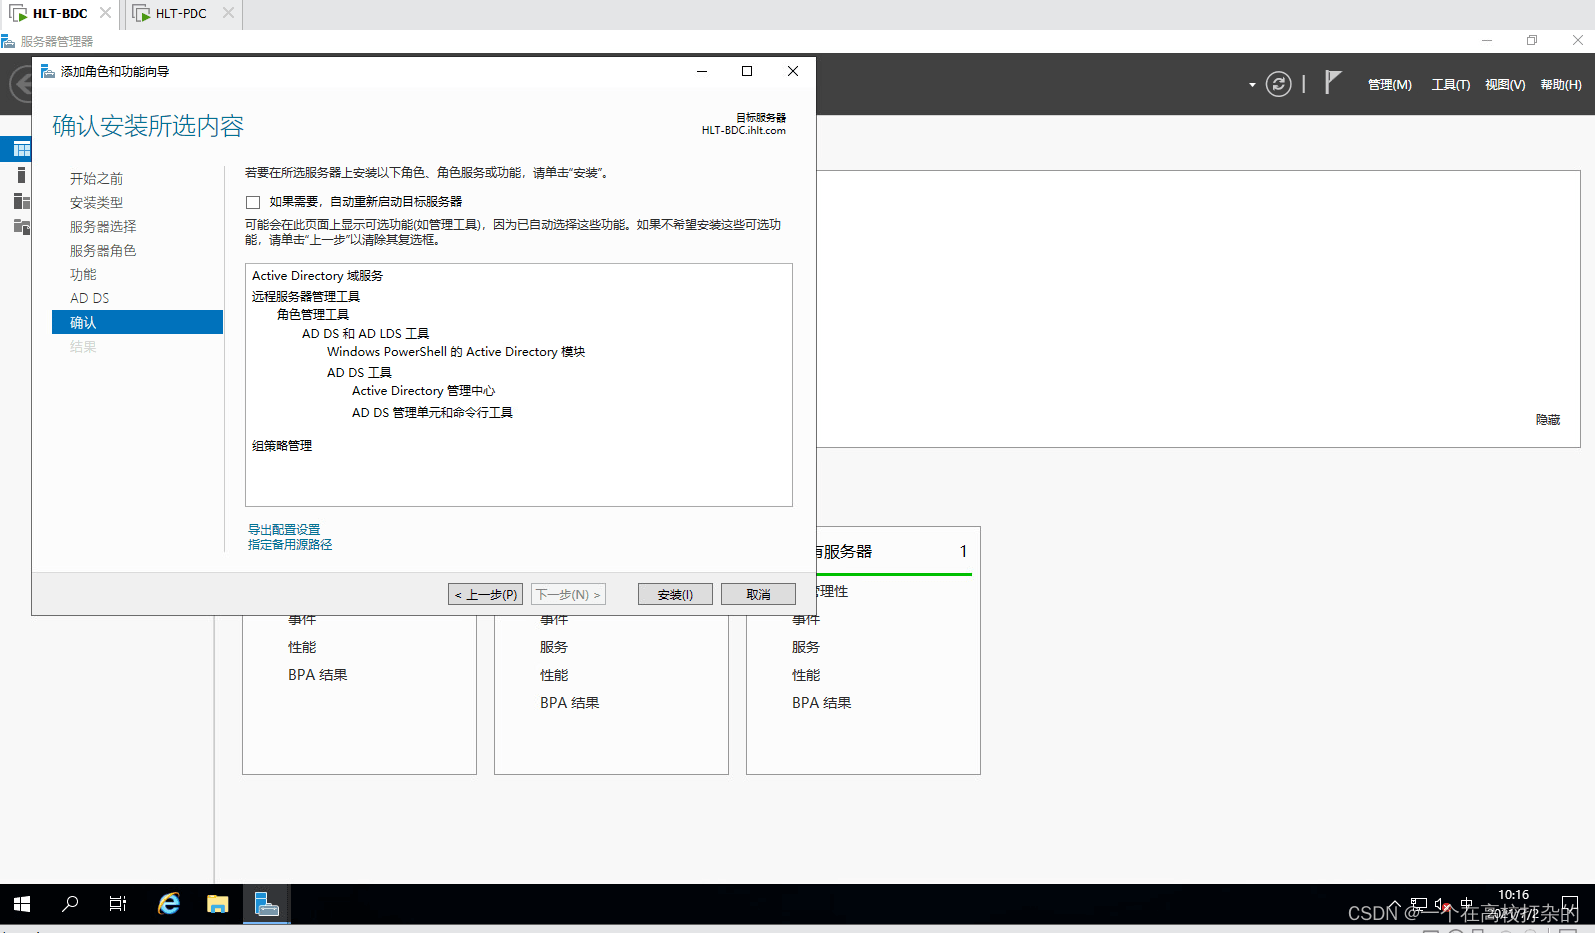Select the file and storage services sidebar icon

[x=21, y=227]
